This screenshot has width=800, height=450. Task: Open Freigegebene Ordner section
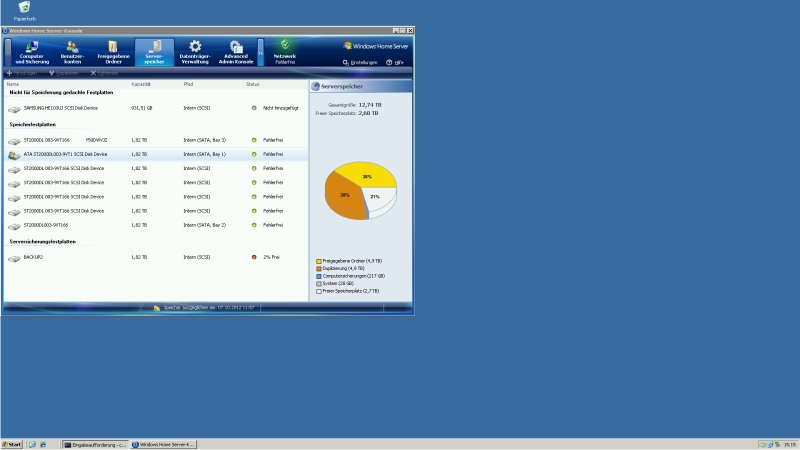pos(113,51)
